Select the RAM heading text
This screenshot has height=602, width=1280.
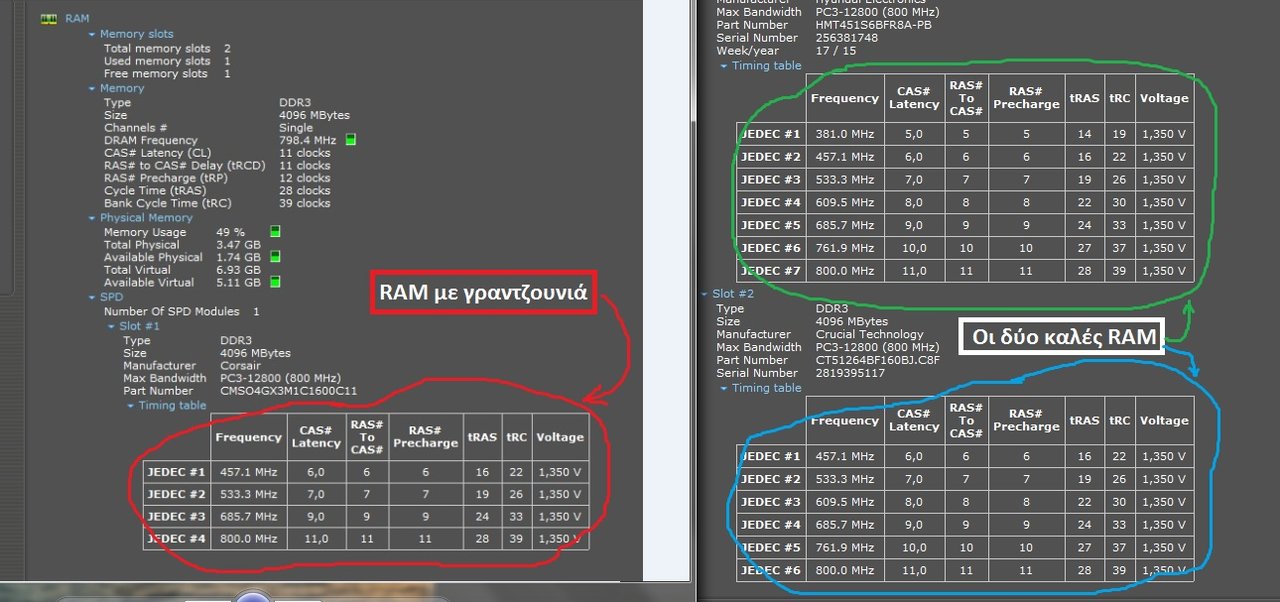pyautogui.click(x=77, y=19)
